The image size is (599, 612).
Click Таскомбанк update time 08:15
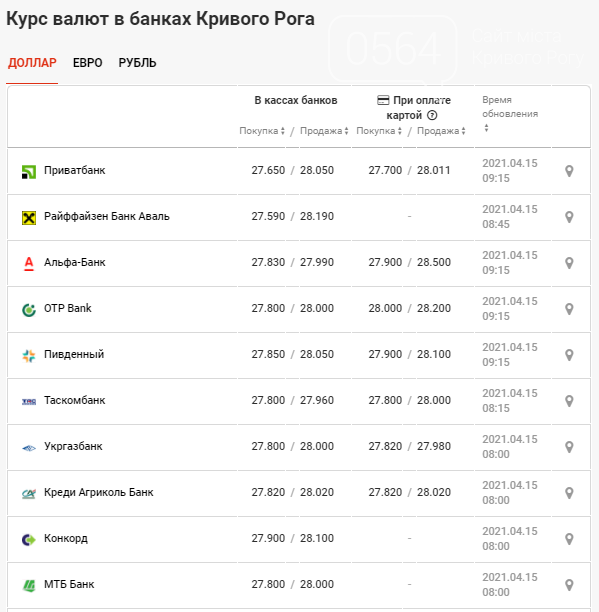(x=496, y=409)
